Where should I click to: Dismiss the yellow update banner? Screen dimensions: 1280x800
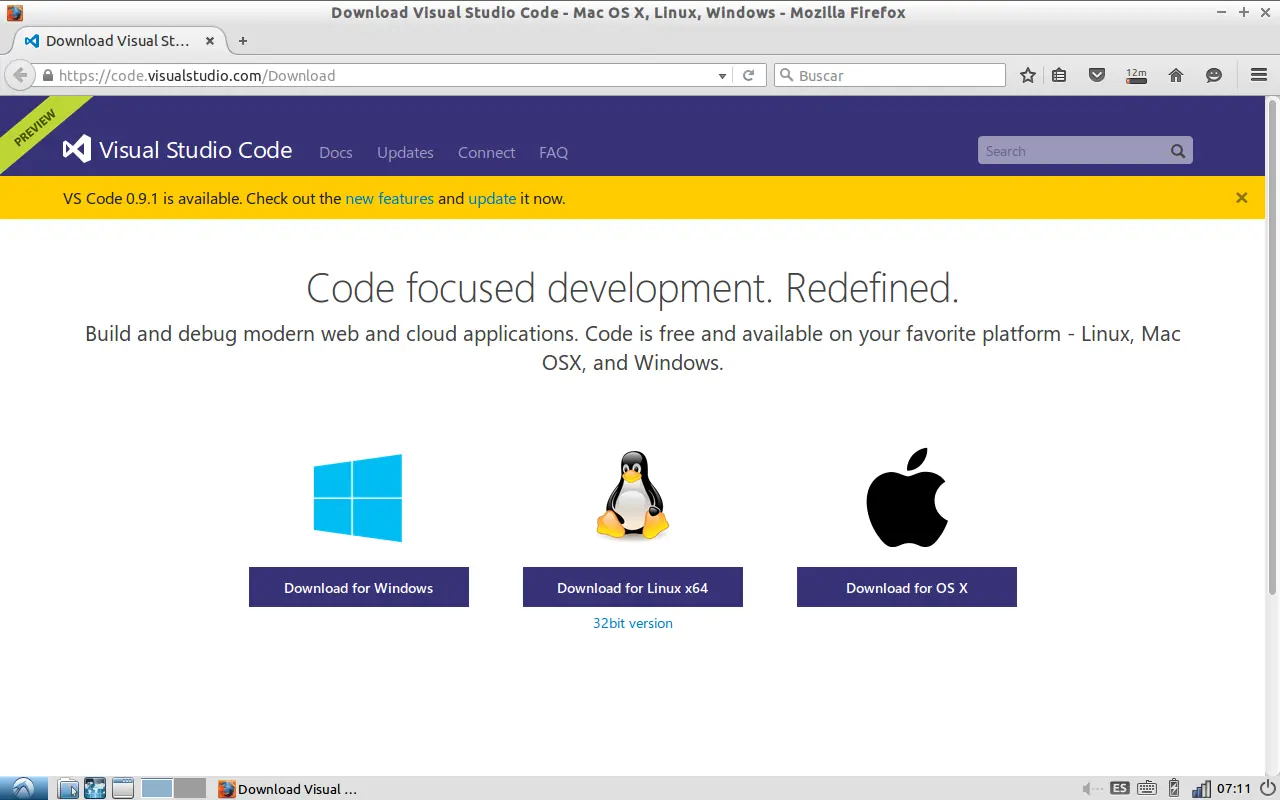(1241, 198)
